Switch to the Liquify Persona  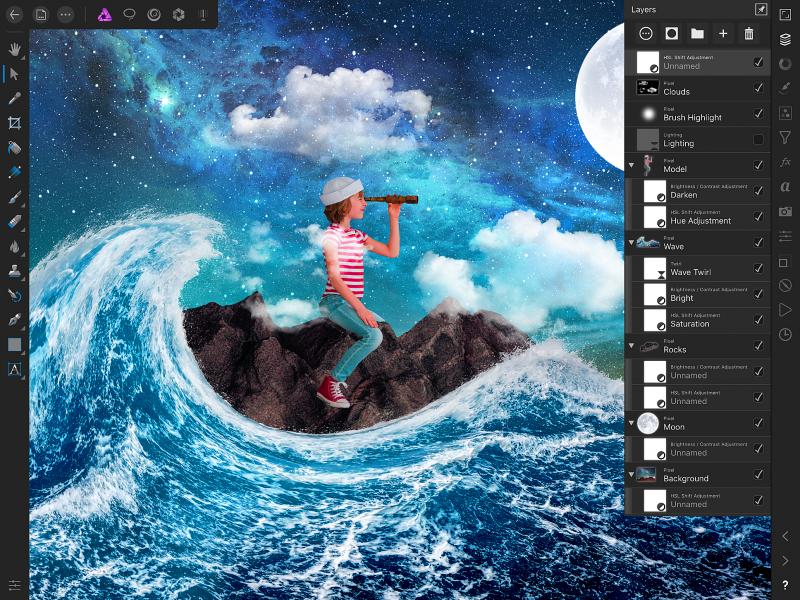154,14
